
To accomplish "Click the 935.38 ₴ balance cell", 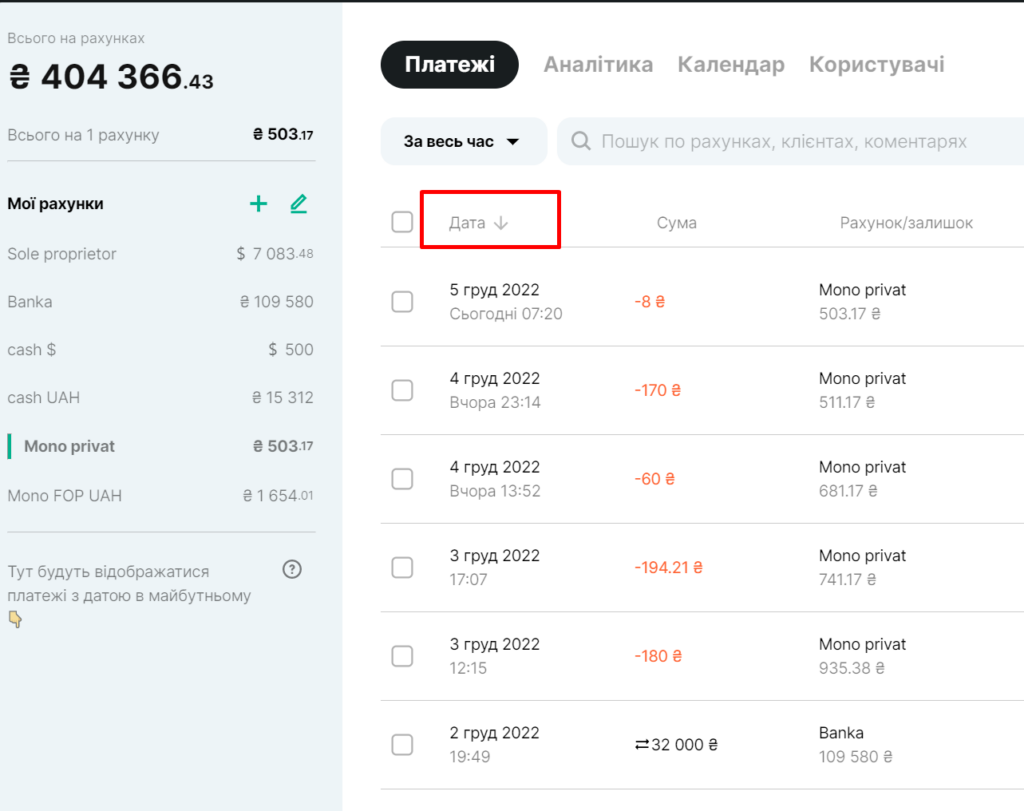I will point(852,668).
